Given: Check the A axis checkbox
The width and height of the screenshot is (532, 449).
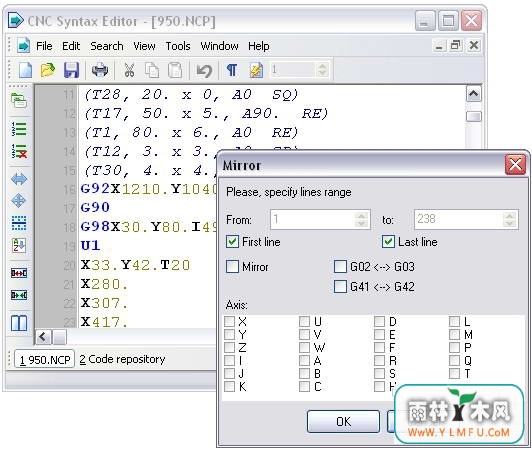Looking at the screenshot, I should pyautogui.click(x=304, y=360).
